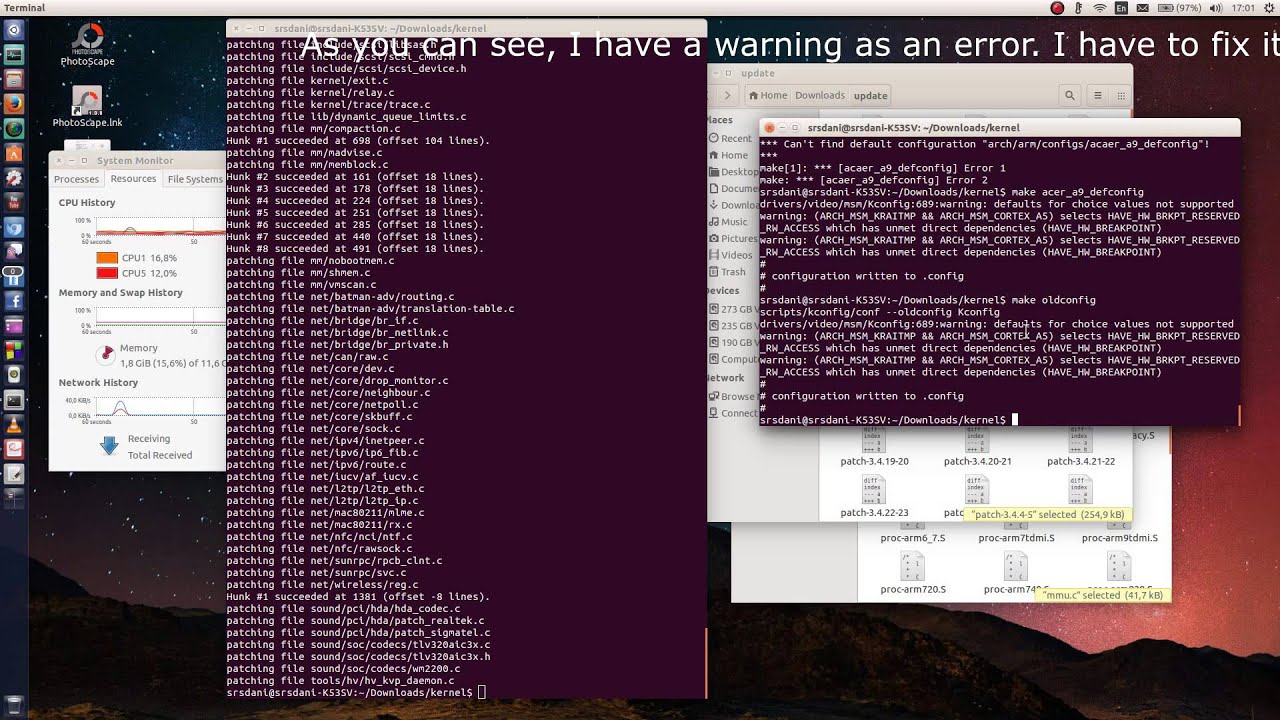Change the Memory pie color swatch

[107, 354]
